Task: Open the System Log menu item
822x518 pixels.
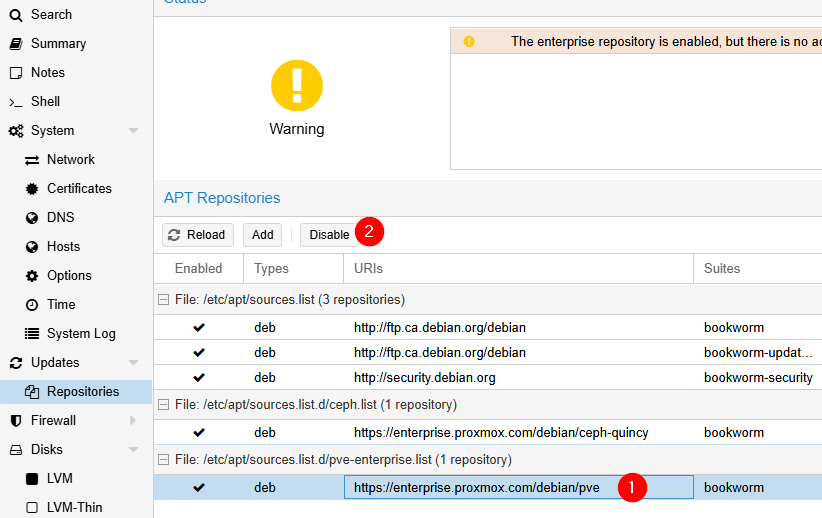Action: (x=81, y=334)
